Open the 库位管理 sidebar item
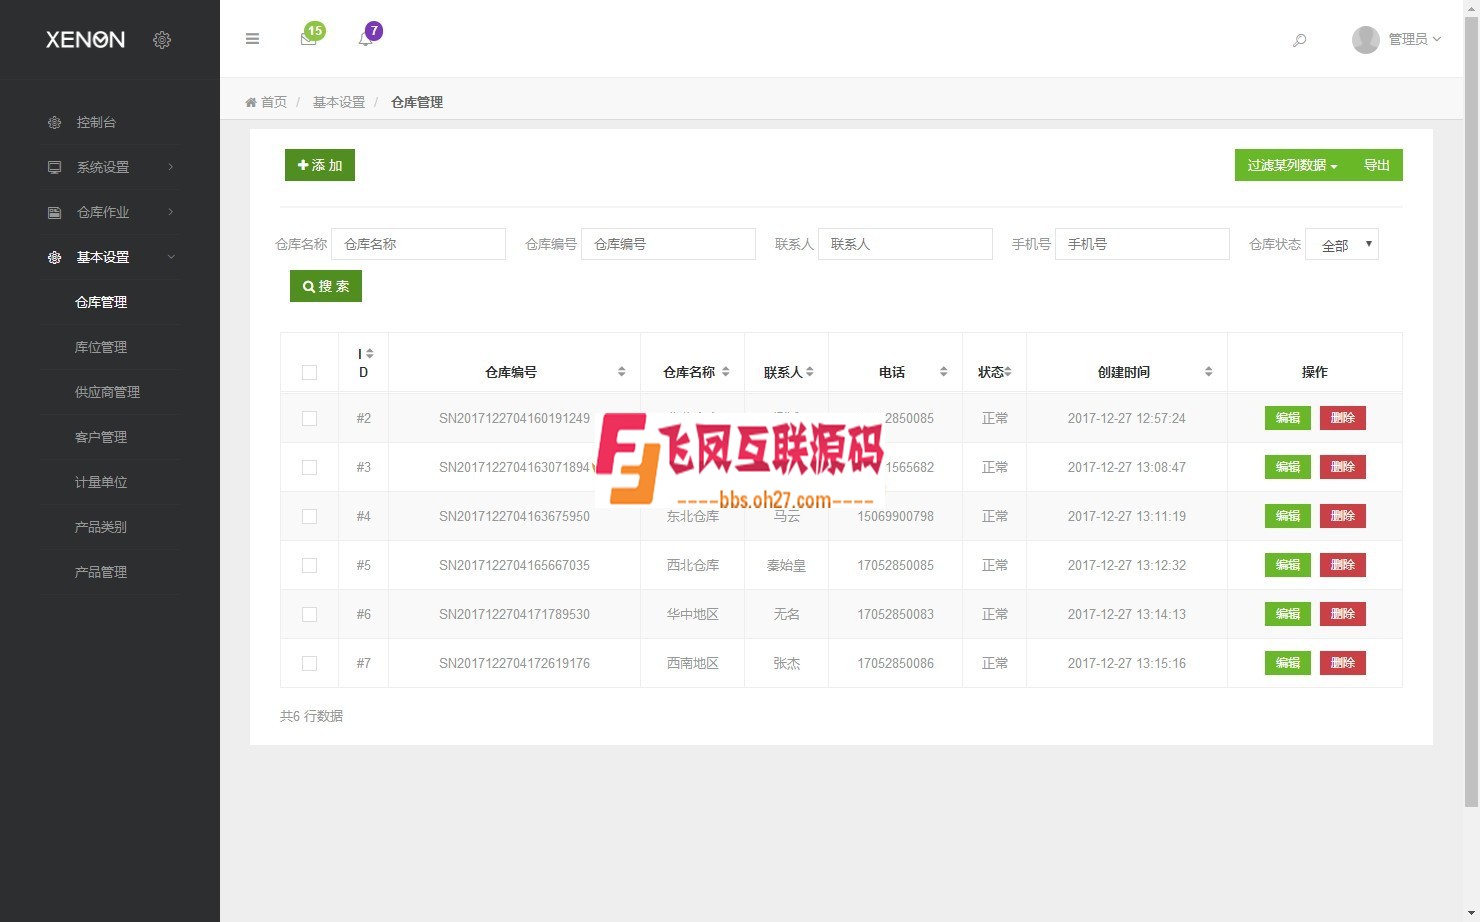Viewport: 1480px width, 922px height. click(101, 347)
